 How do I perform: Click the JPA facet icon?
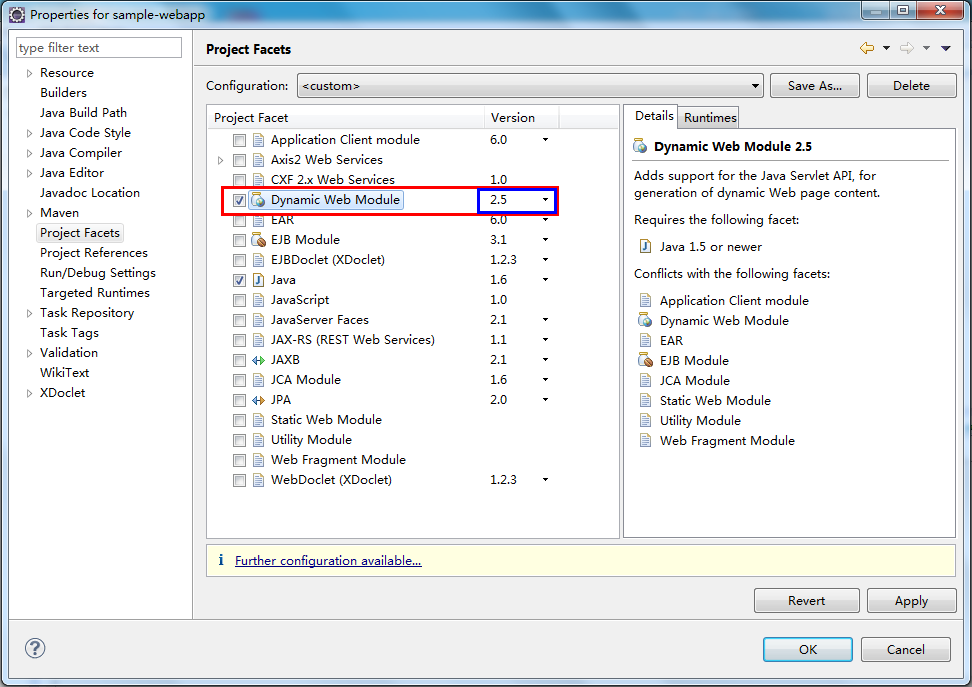tap(258, 400)
